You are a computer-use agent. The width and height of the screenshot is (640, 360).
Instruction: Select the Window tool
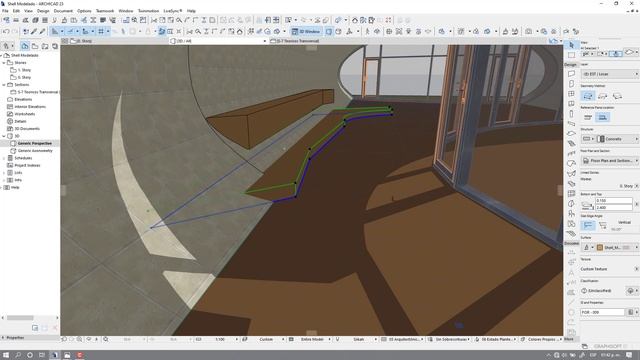571,94
